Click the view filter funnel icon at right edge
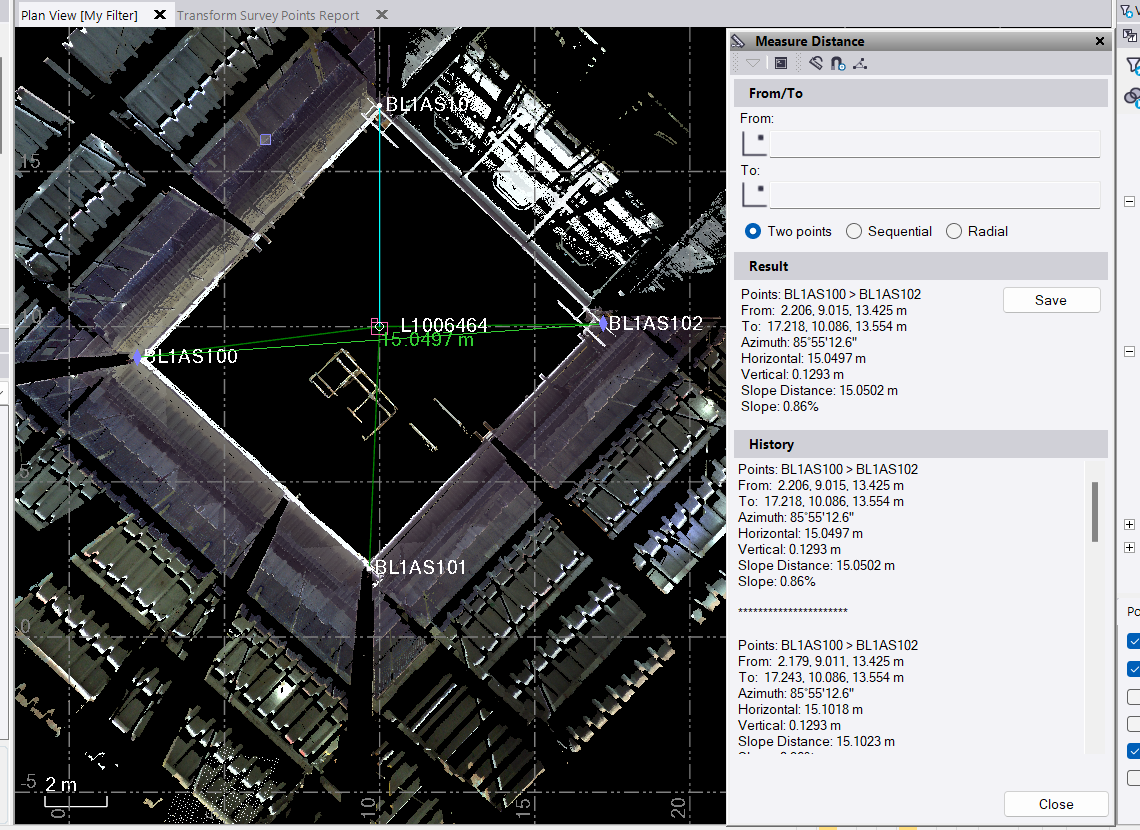The width and height of the screenshot is (1140, 830). click(1131, 66)
